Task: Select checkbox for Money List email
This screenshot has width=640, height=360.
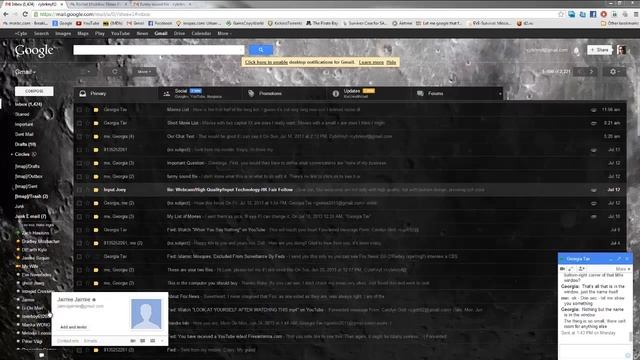Action: 79,110
